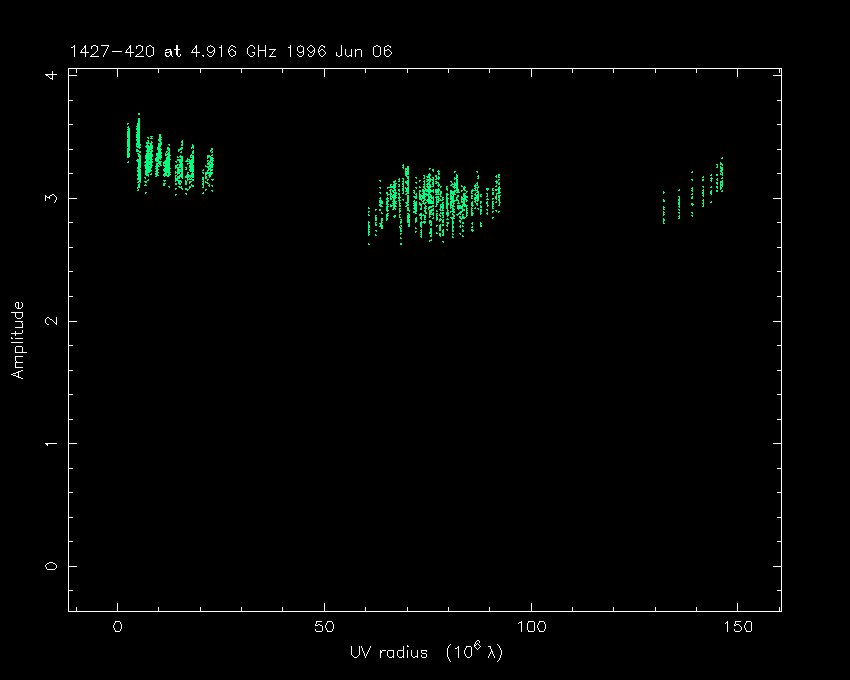Image resolution: width=850 pixels, height=680 pixels.
Task: Click the y-axis tick label "1"
Action: coord(50,443)
